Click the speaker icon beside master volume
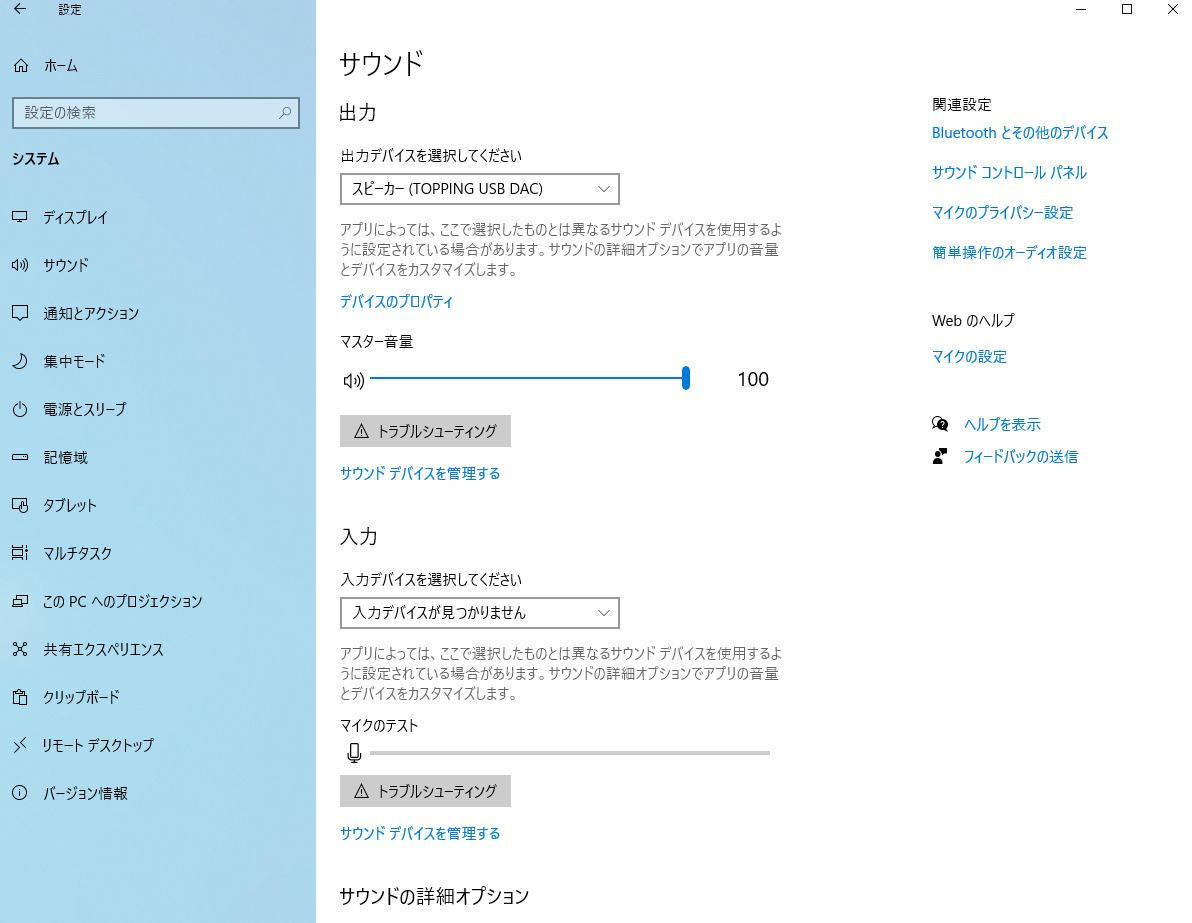The image size is (1192, 923). click(x=354, y=378)
